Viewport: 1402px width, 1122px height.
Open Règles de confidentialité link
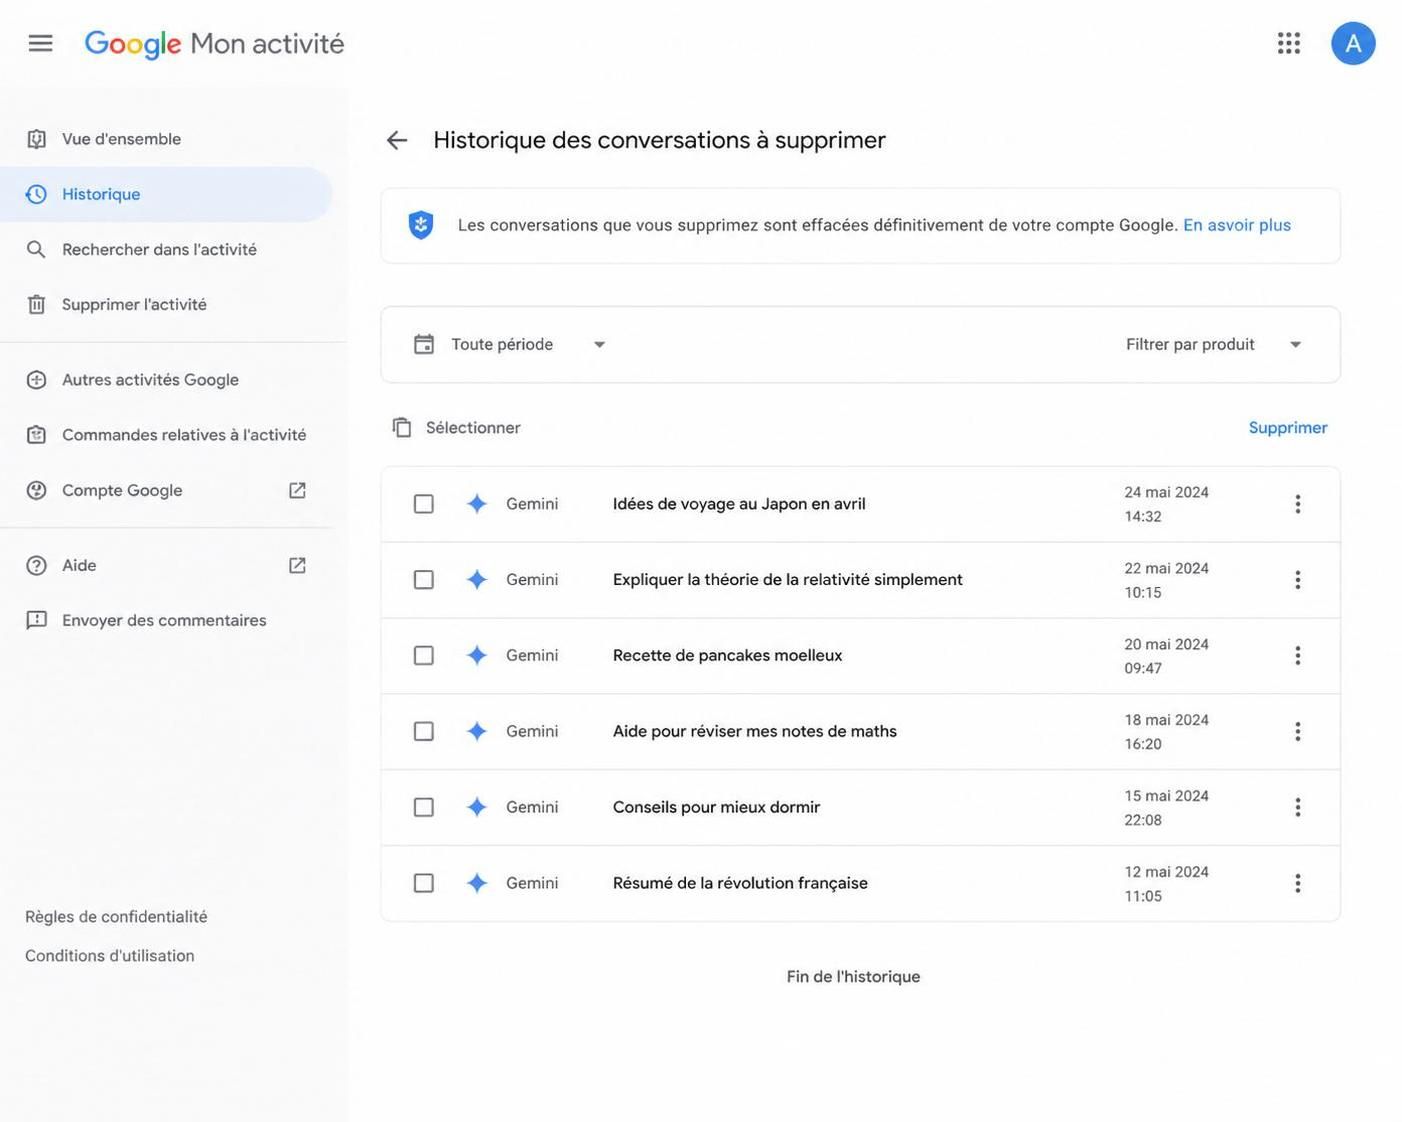[x=116, y=917]
